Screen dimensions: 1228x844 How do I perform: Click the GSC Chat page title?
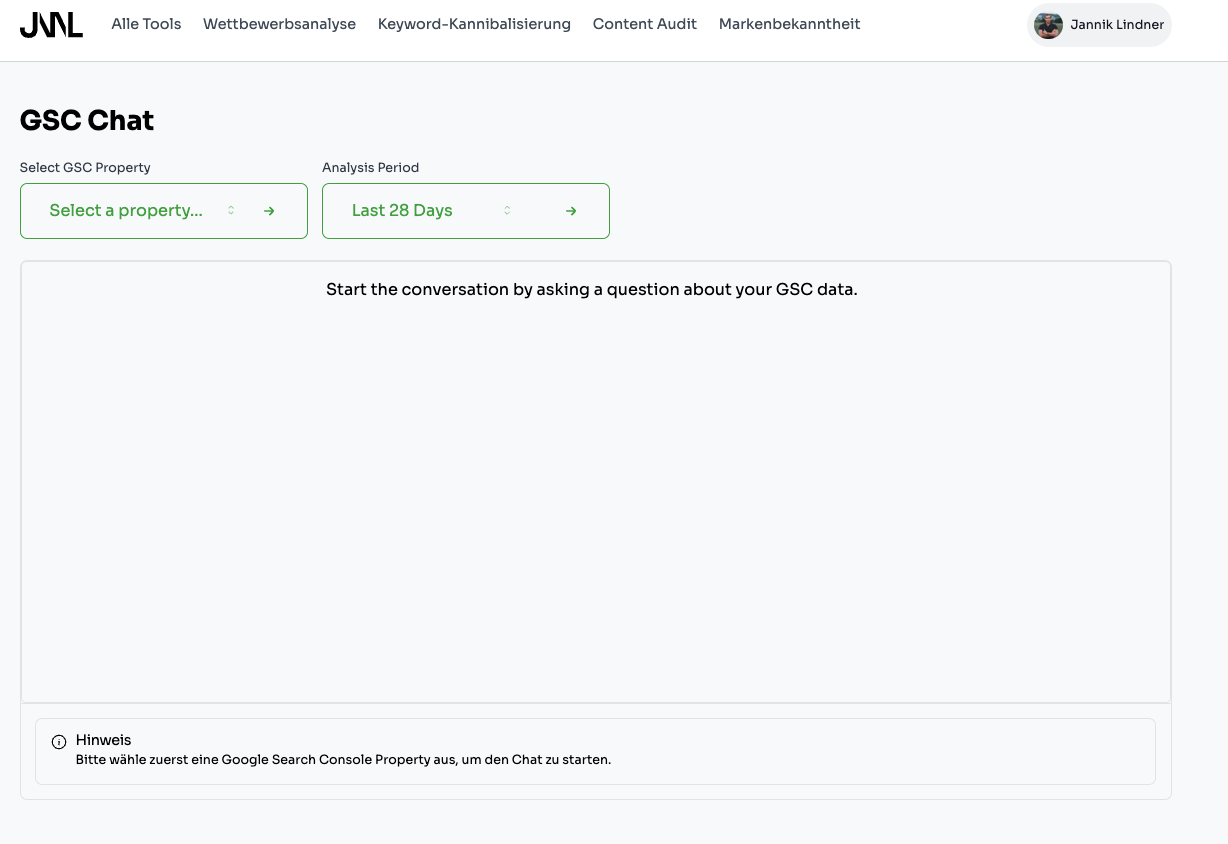point(86,120)
